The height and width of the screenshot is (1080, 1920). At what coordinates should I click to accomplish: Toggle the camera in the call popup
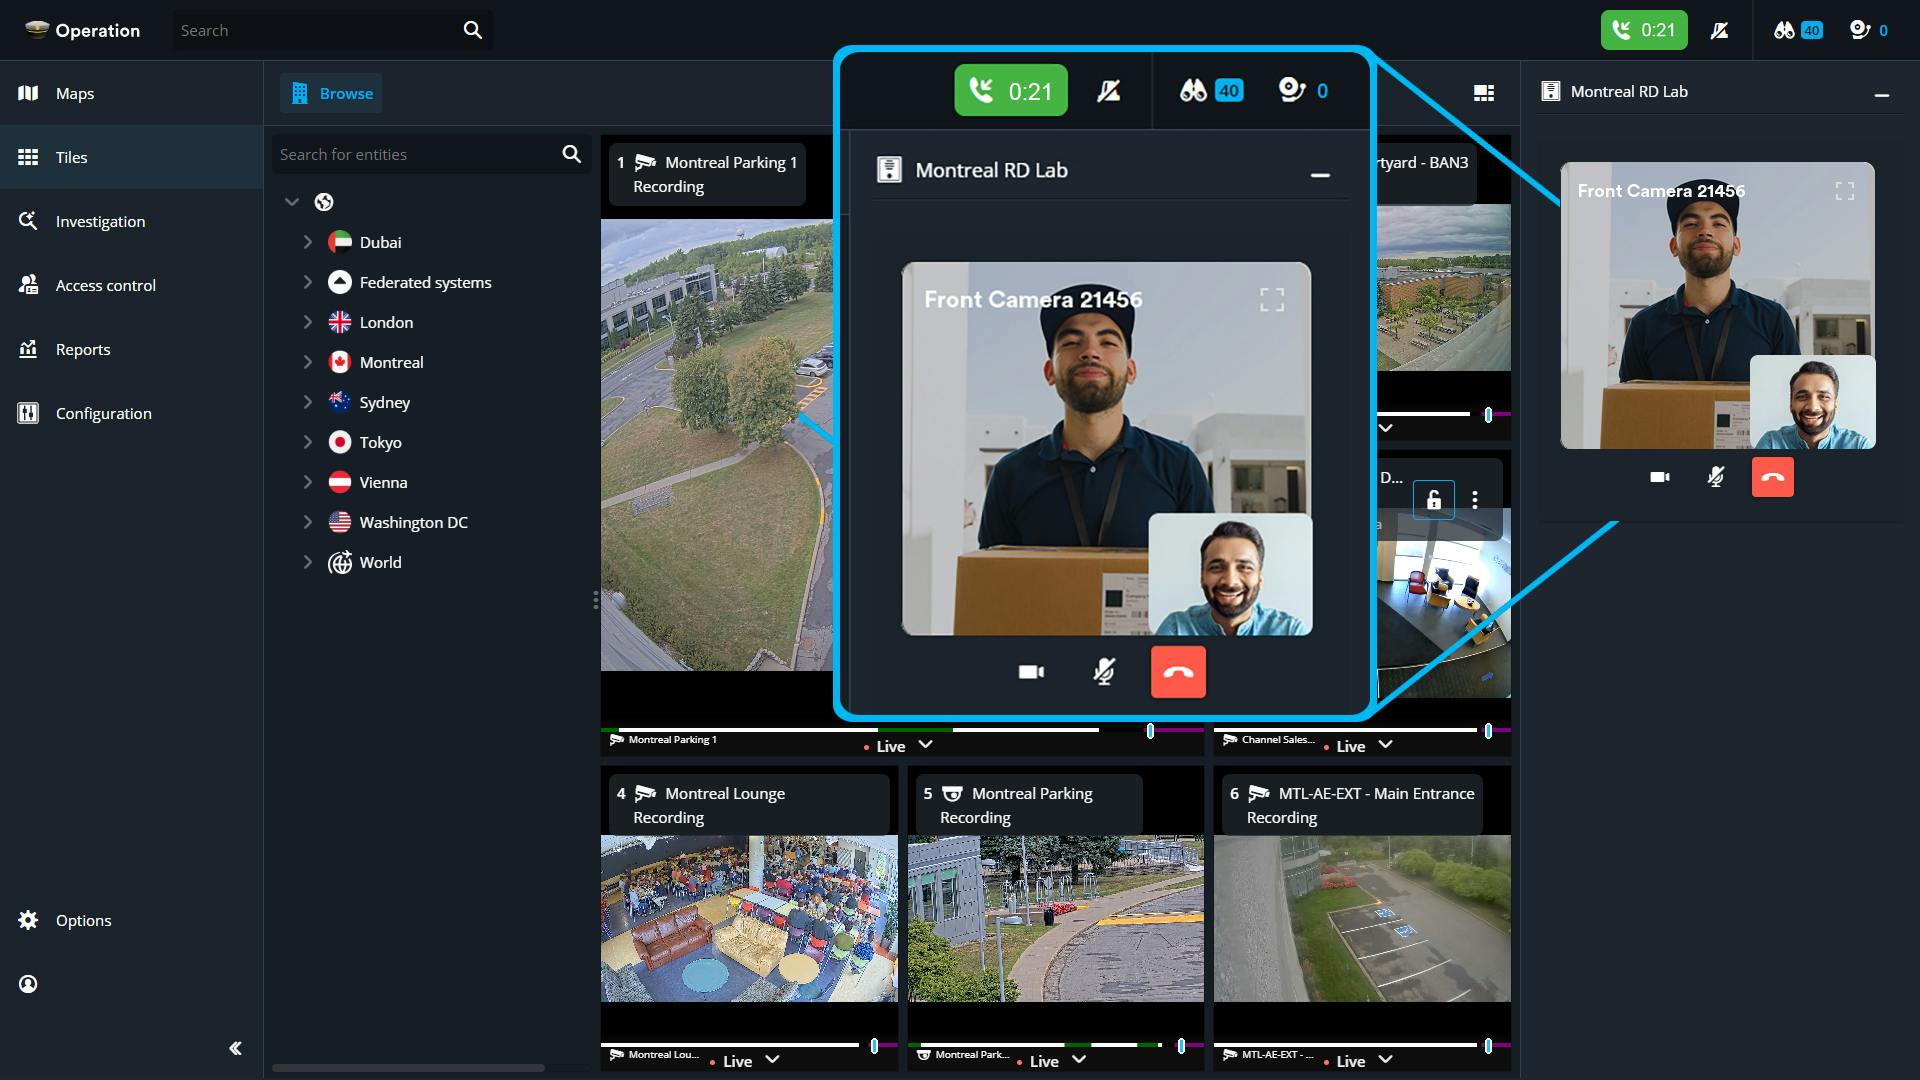click(1031, 672)
